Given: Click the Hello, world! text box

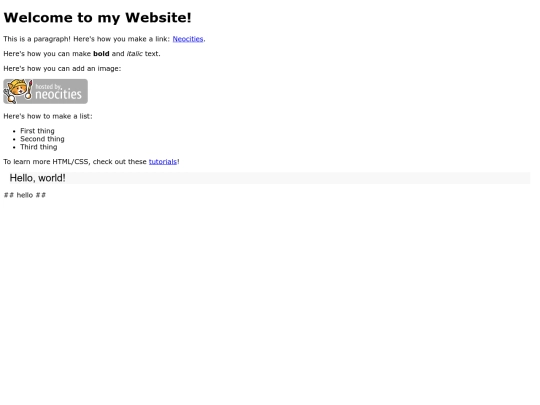Looking at the screenshot, I should click(x=267, y=178).
